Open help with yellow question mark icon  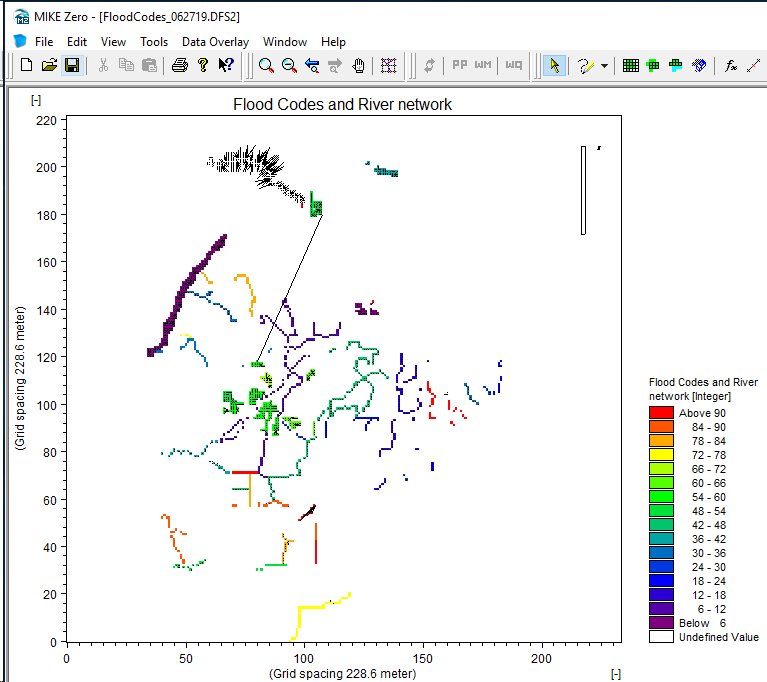[203, 65]
